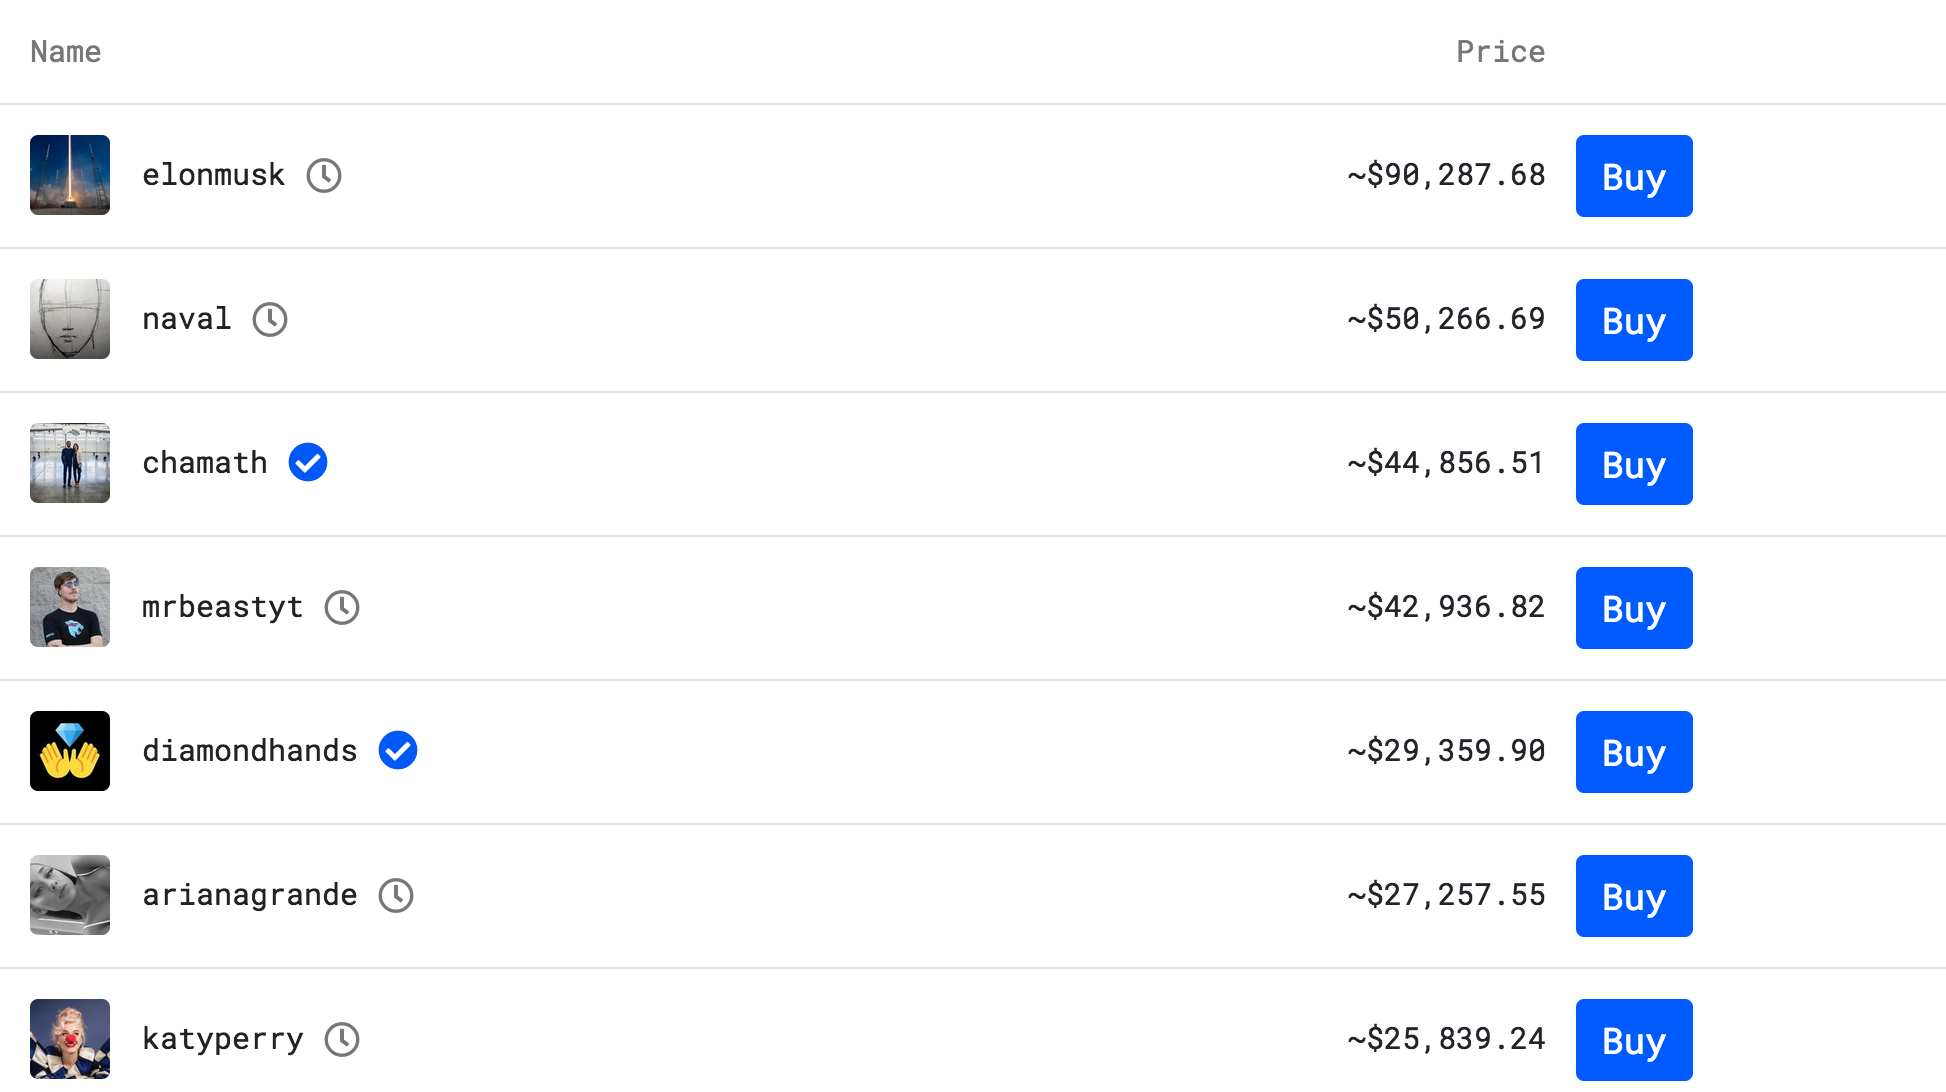Image resolution: width=1946 pixels, height=1092 pixels.
Task: Buy the elonmusk creator coin
Action: [1633, 176]
